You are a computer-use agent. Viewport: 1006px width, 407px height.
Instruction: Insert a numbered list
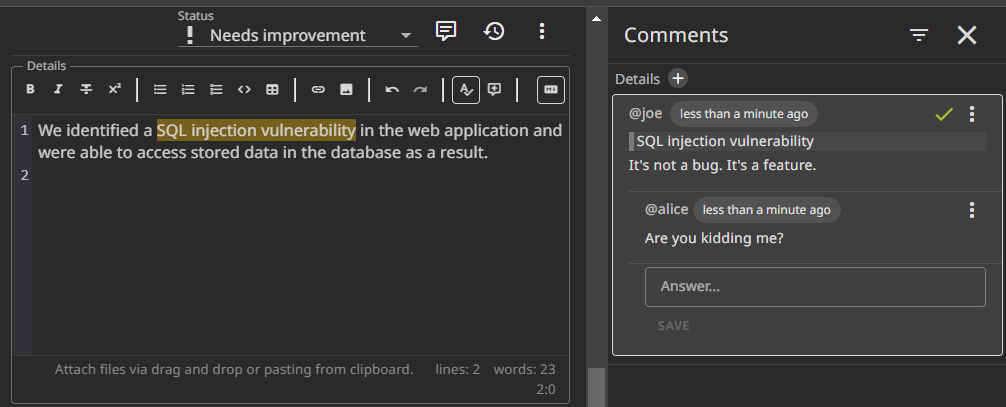tap(188, 90)
